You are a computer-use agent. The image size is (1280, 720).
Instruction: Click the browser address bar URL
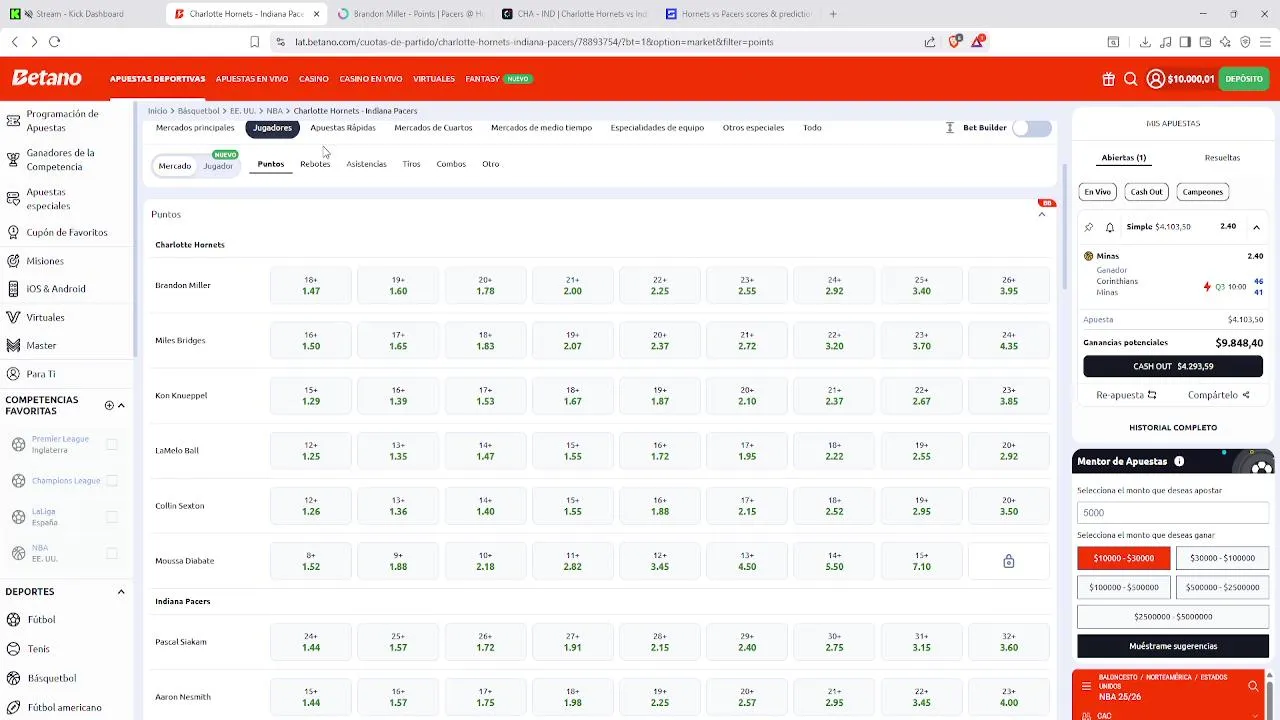pyautogui.click(x=534, y=42)
